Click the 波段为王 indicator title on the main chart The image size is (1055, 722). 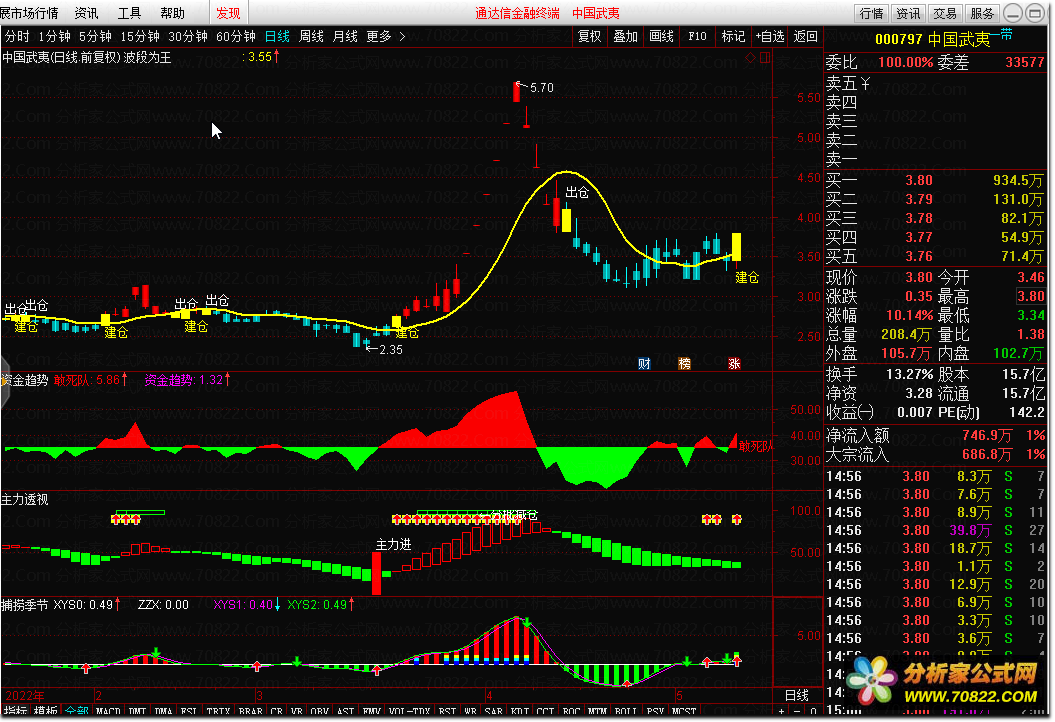[x=147, y=58]
